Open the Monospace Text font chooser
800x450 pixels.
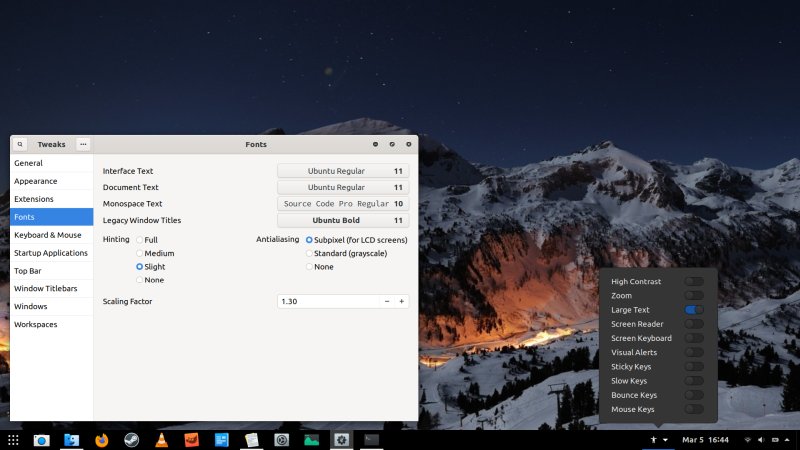343,203
